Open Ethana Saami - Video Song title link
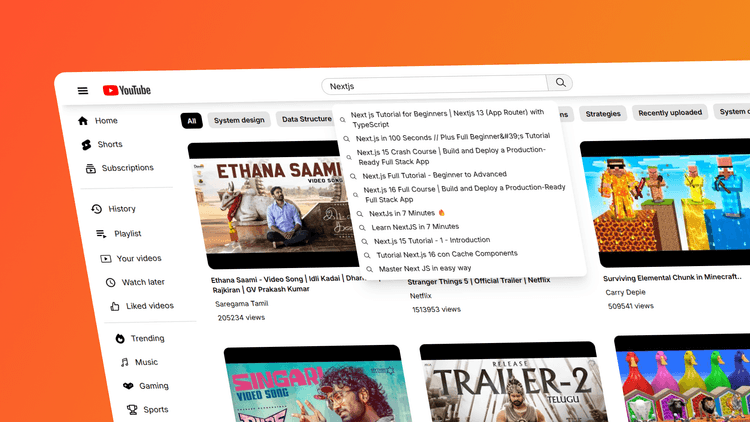The width and height of the screenshot is (750, 422). 287,284
